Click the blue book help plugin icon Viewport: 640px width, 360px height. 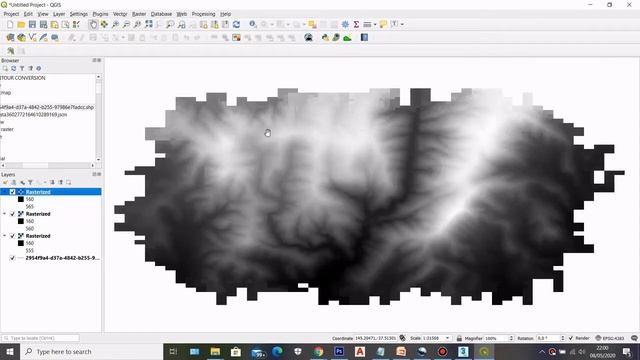(x=364, y=38)
